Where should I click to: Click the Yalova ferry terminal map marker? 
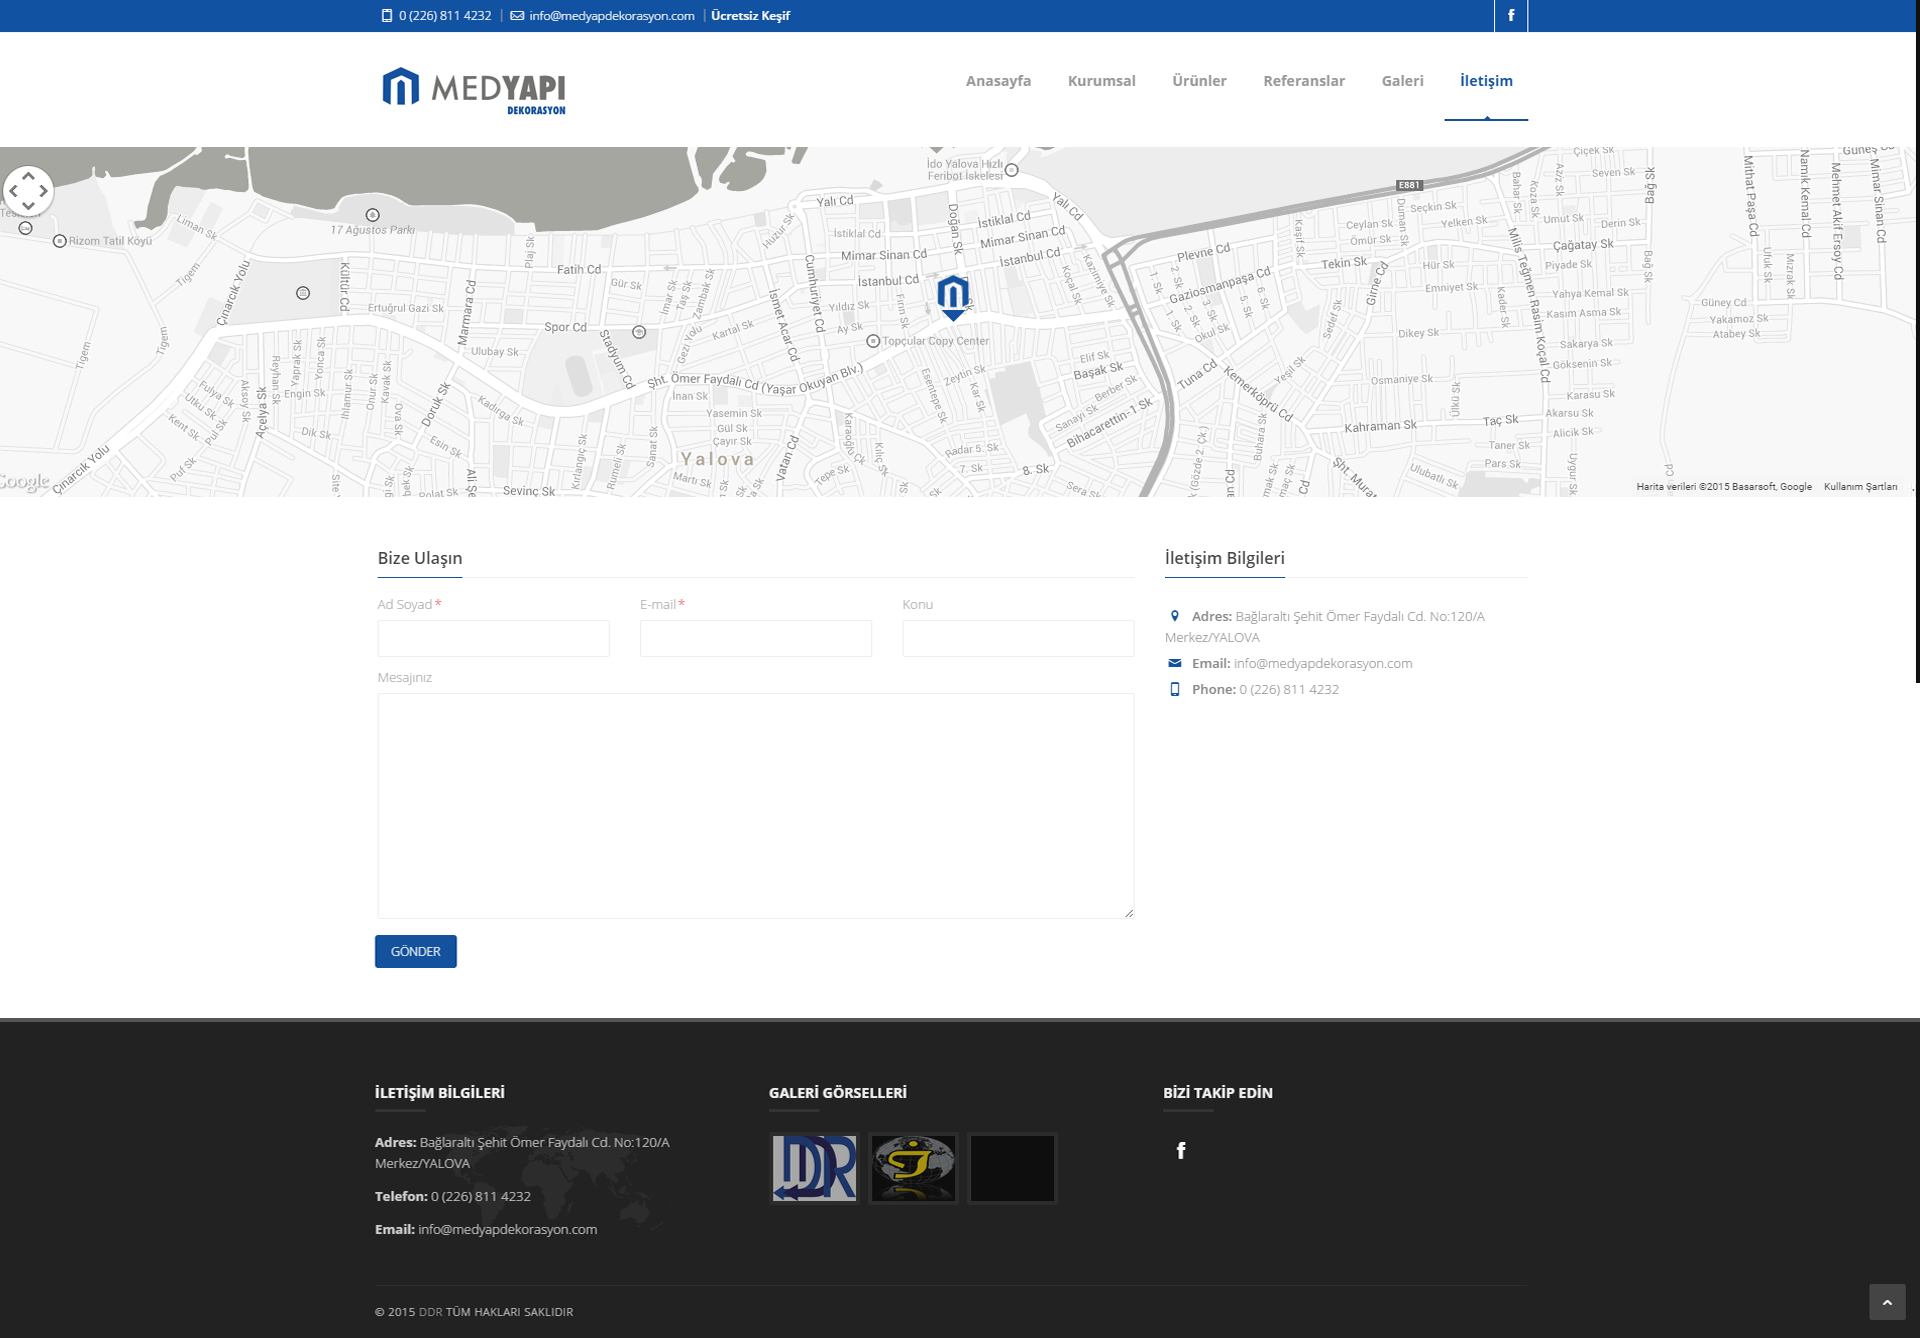tap(1011, 171)
